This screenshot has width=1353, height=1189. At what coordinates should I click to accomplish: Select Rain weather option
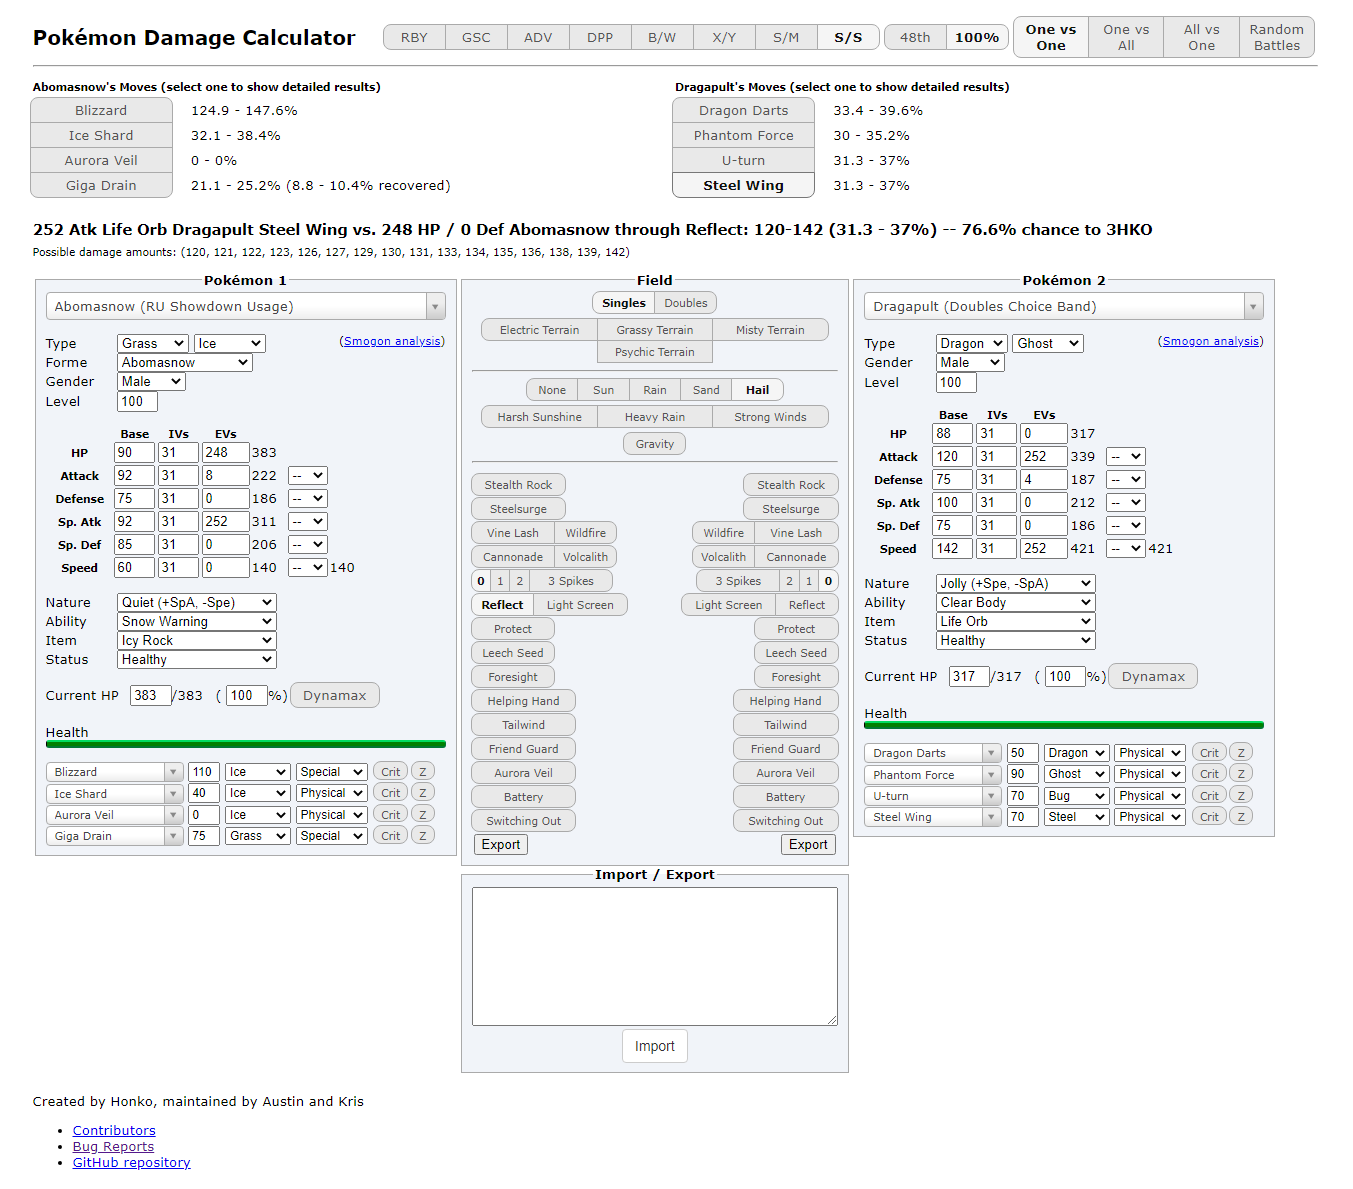click(655, 390)
